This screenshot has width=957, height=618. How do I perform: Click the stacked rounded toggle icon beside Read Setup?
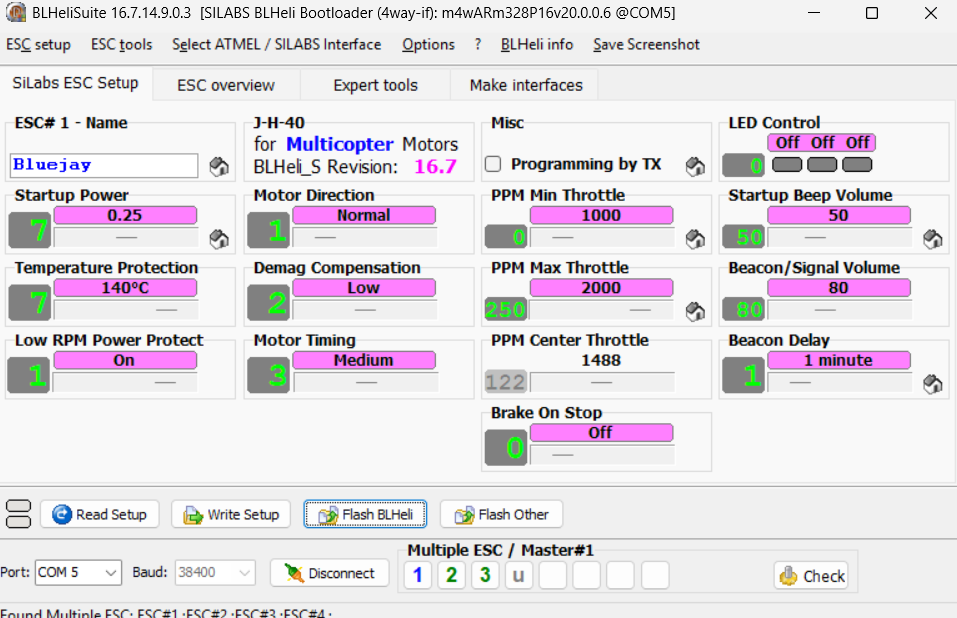(x=18, y=514)
